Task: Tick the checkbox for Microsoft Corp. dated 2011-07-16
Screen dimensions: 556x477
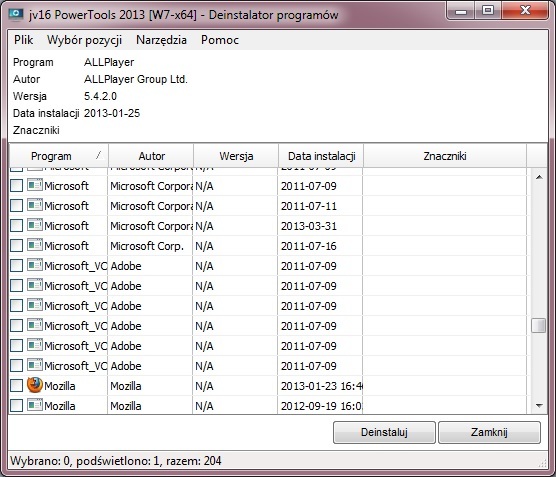Action: (16, 245)
